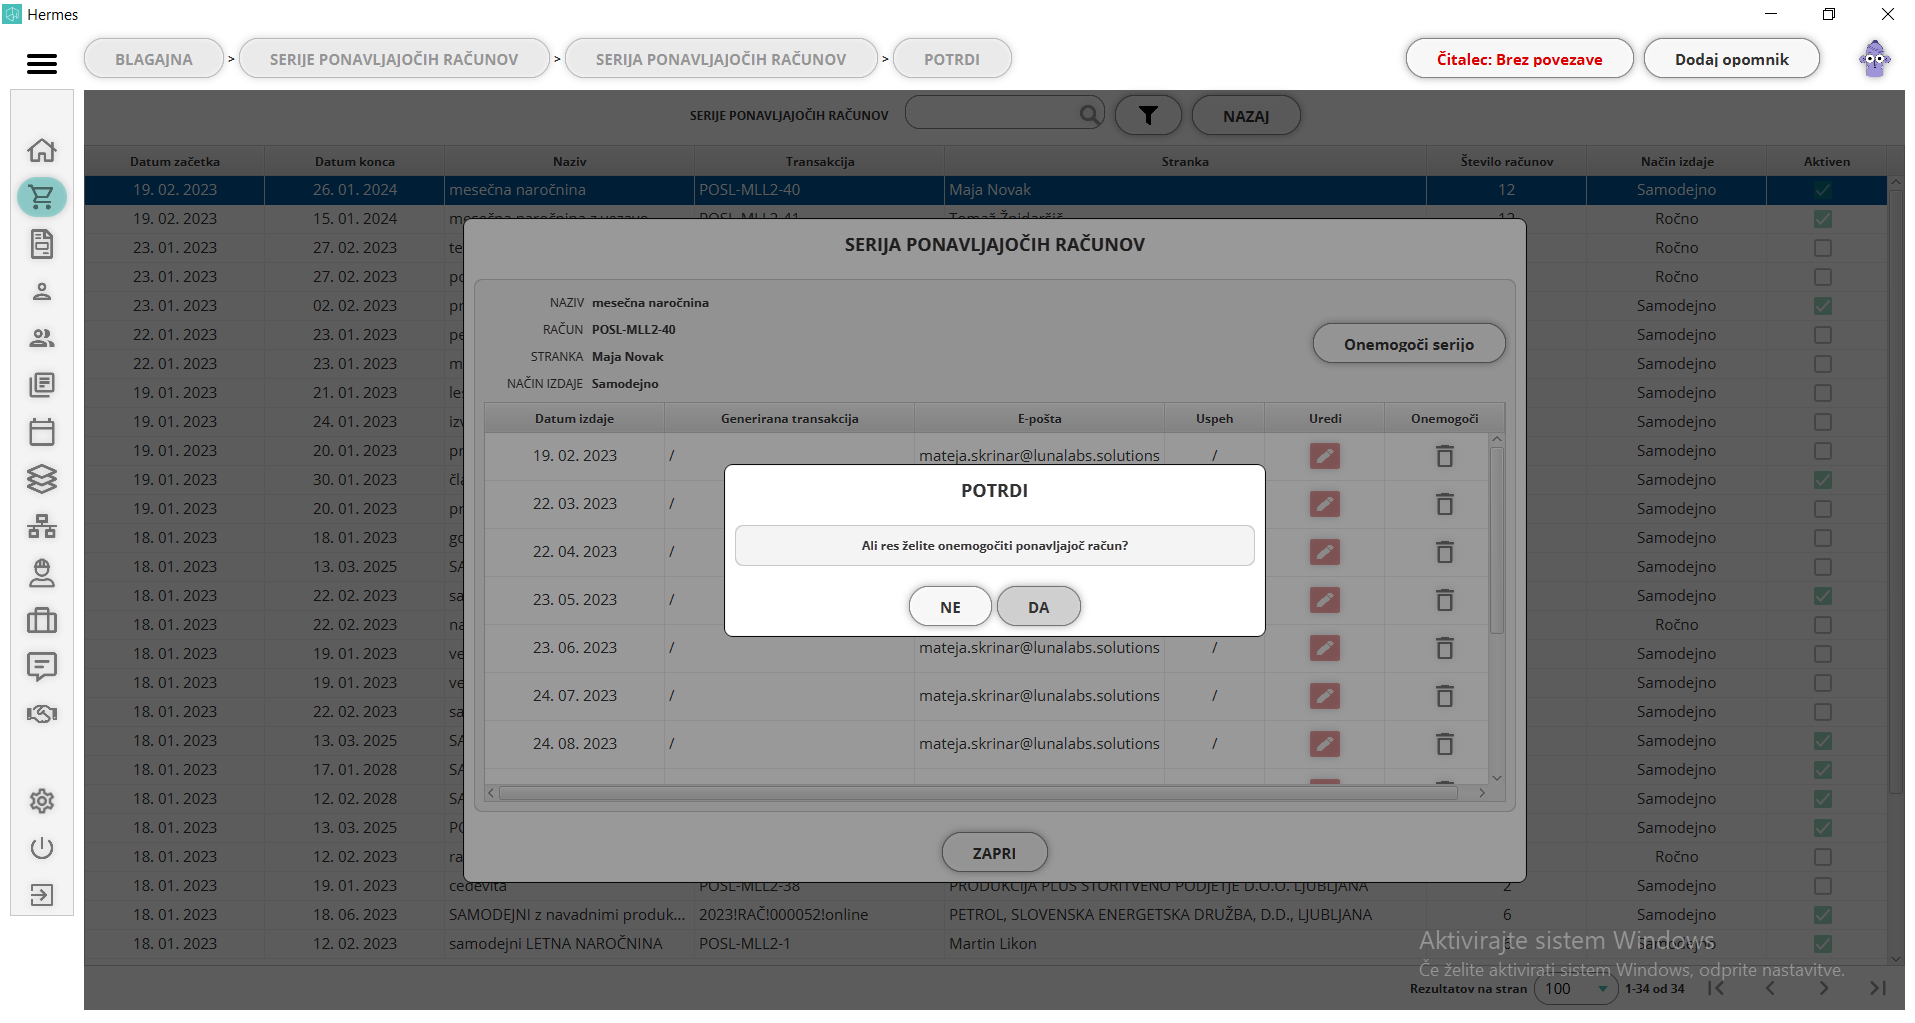Viewport: 1915px width, 1023px height.
Task: Open documents icon in sidebar
Action: click(42, 244)
